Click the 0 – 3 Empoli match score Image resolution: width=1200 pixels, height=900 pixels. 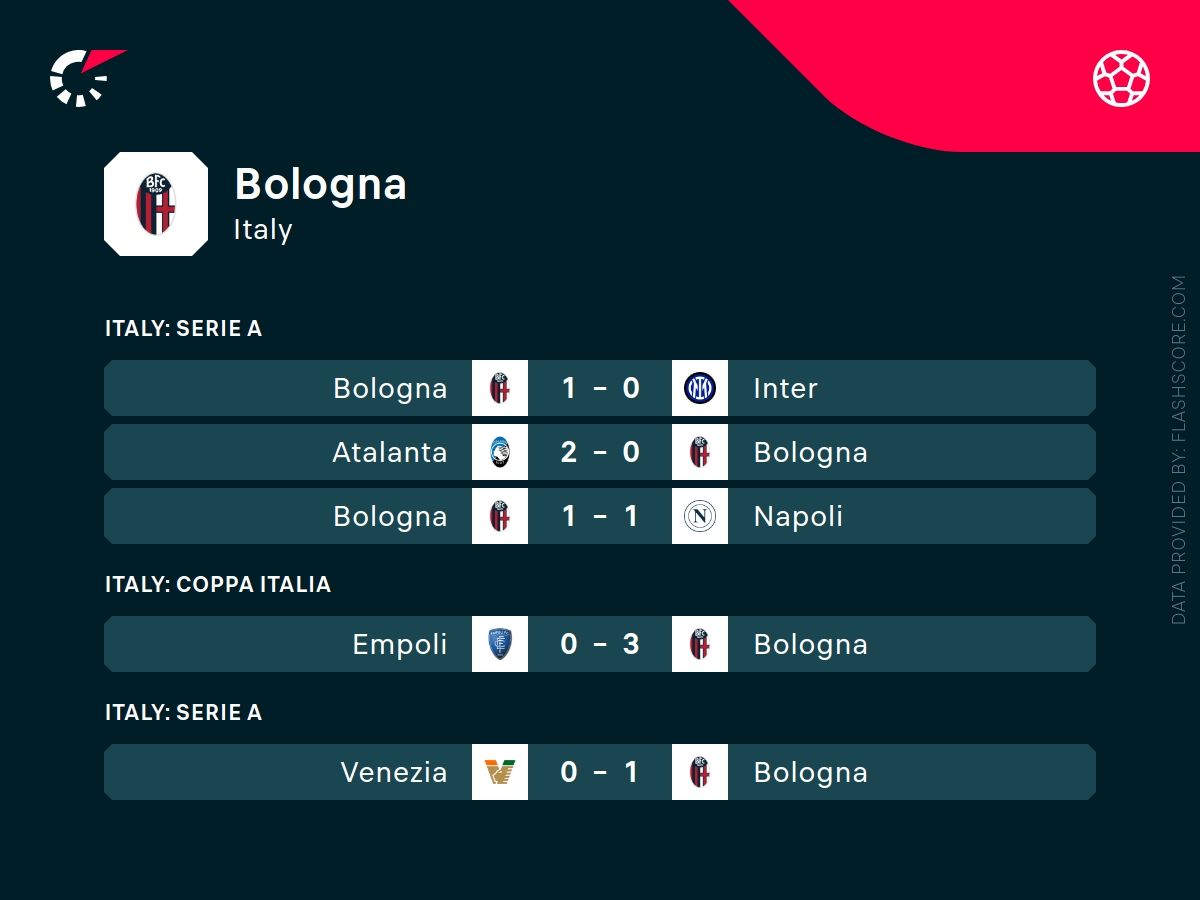click(600, 644)
